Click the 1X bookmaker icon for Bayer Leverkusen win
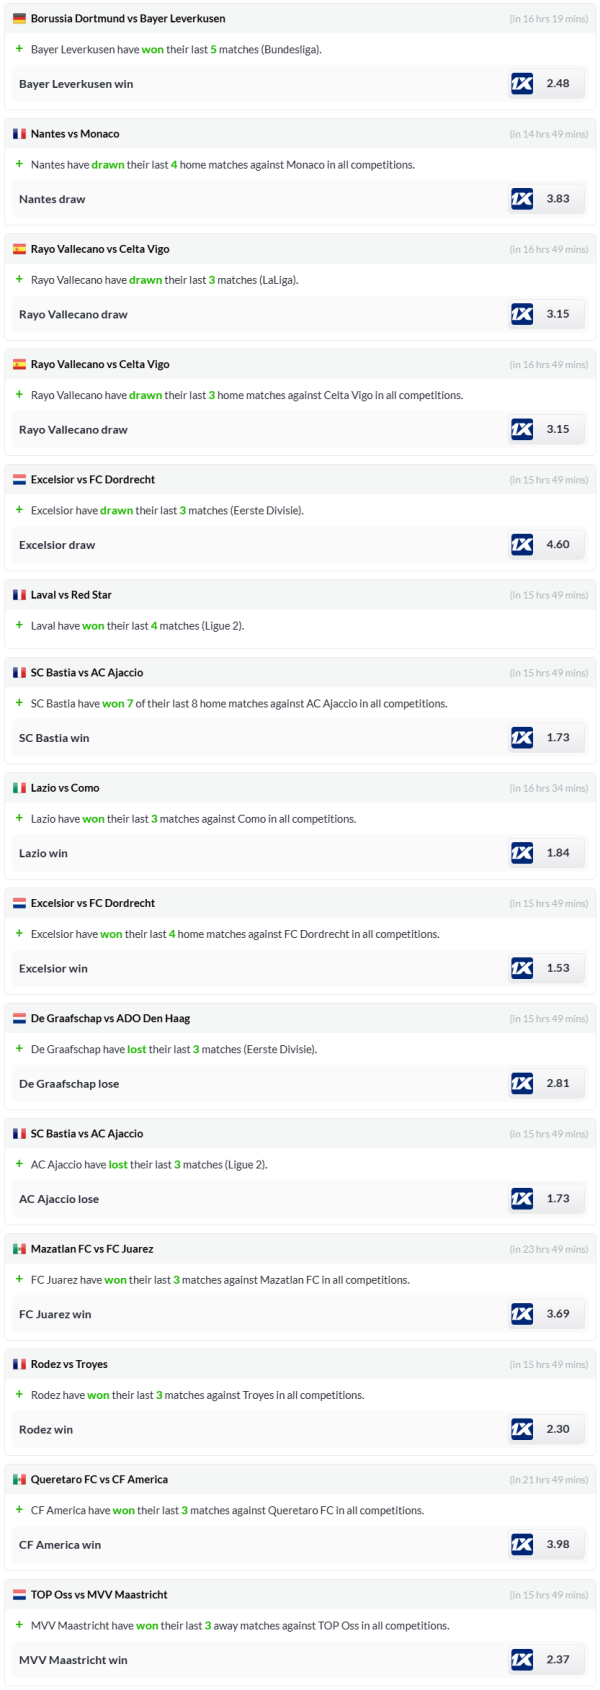 [522, 84]
